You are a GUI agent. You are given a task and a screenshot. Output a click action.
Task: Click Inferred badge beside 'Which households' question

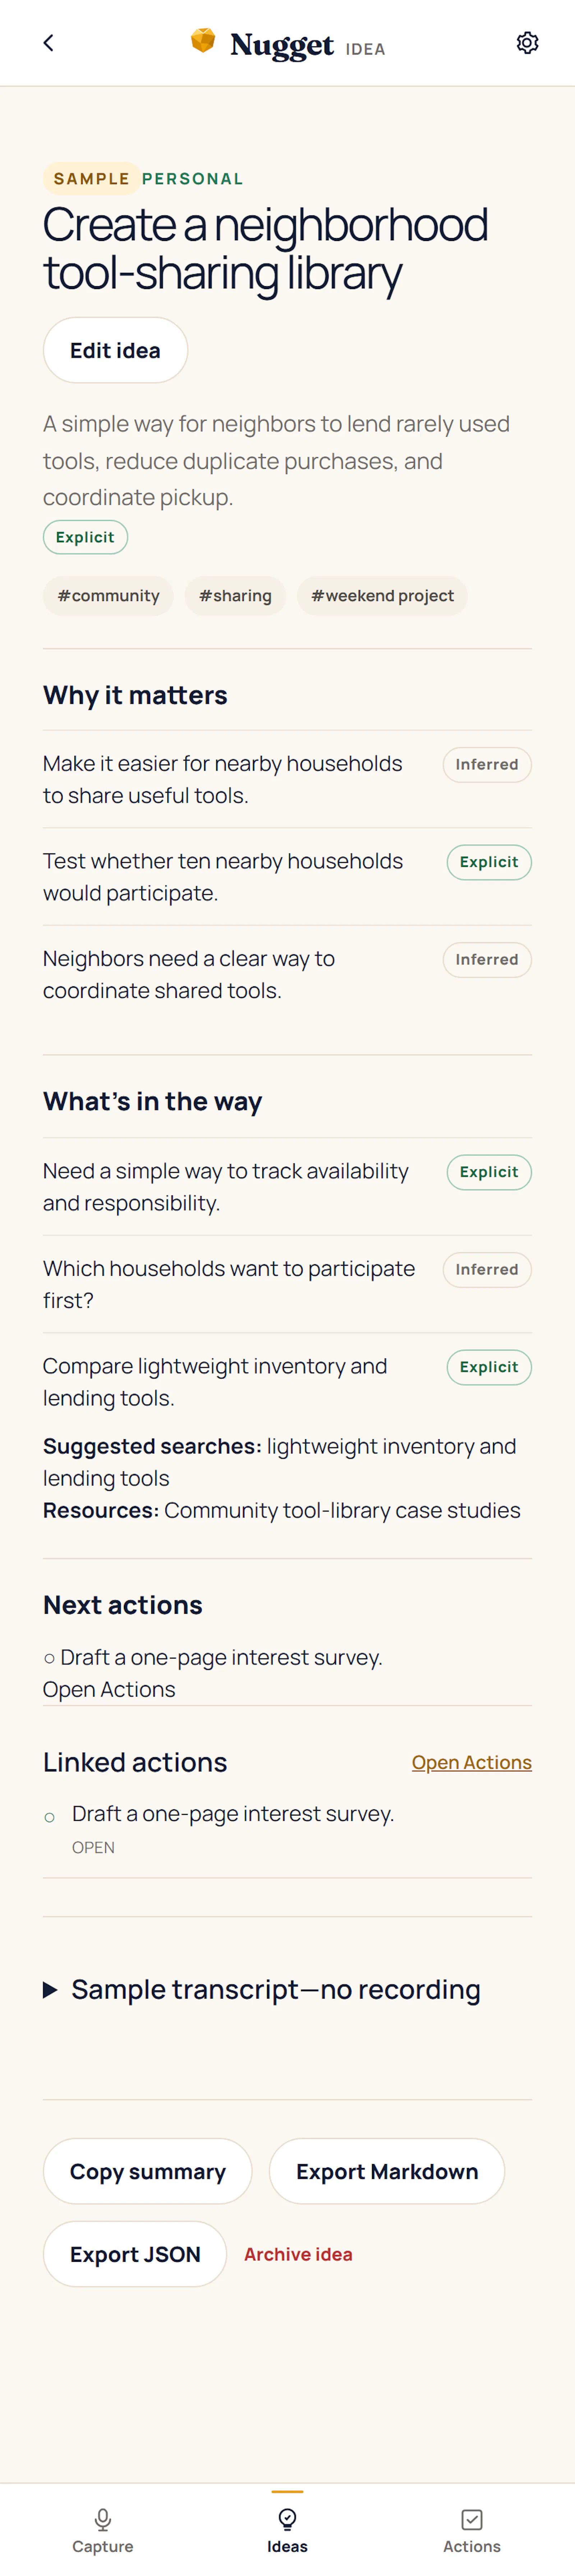(487, 1269)
